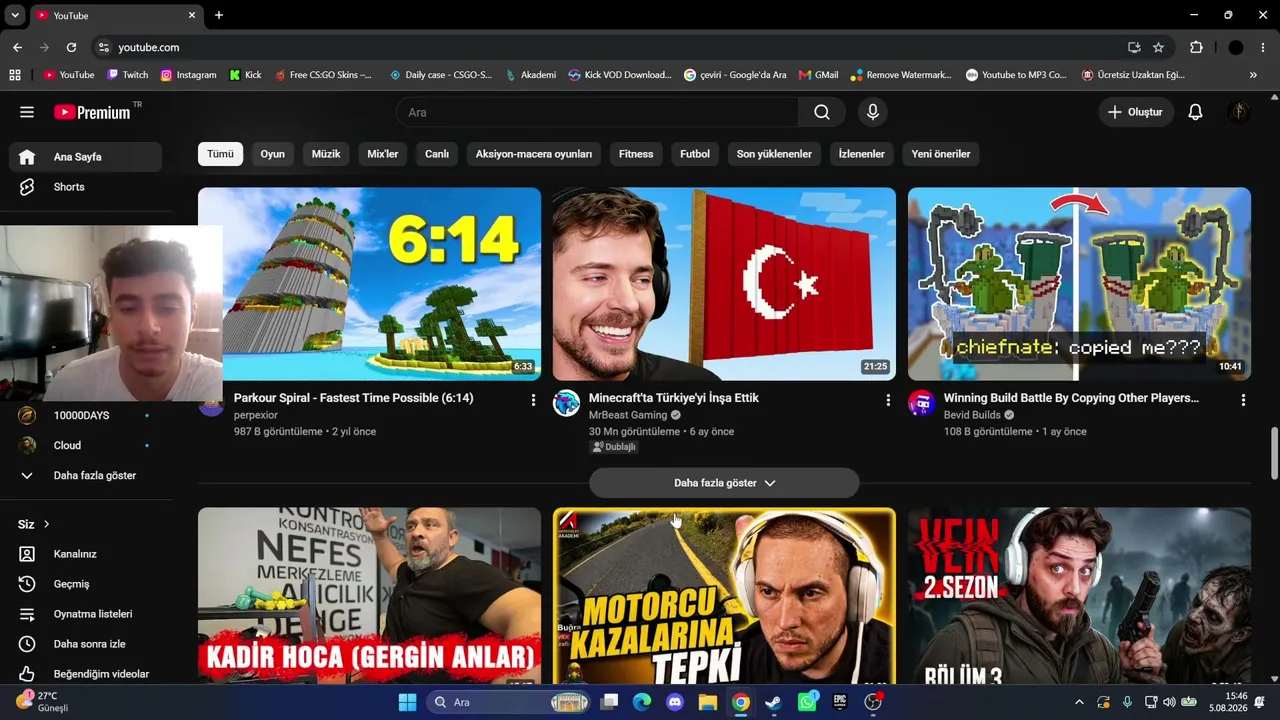Select the 'Oyun' filter chip
Screen dimensions: 1280x720
pos(273,154)
